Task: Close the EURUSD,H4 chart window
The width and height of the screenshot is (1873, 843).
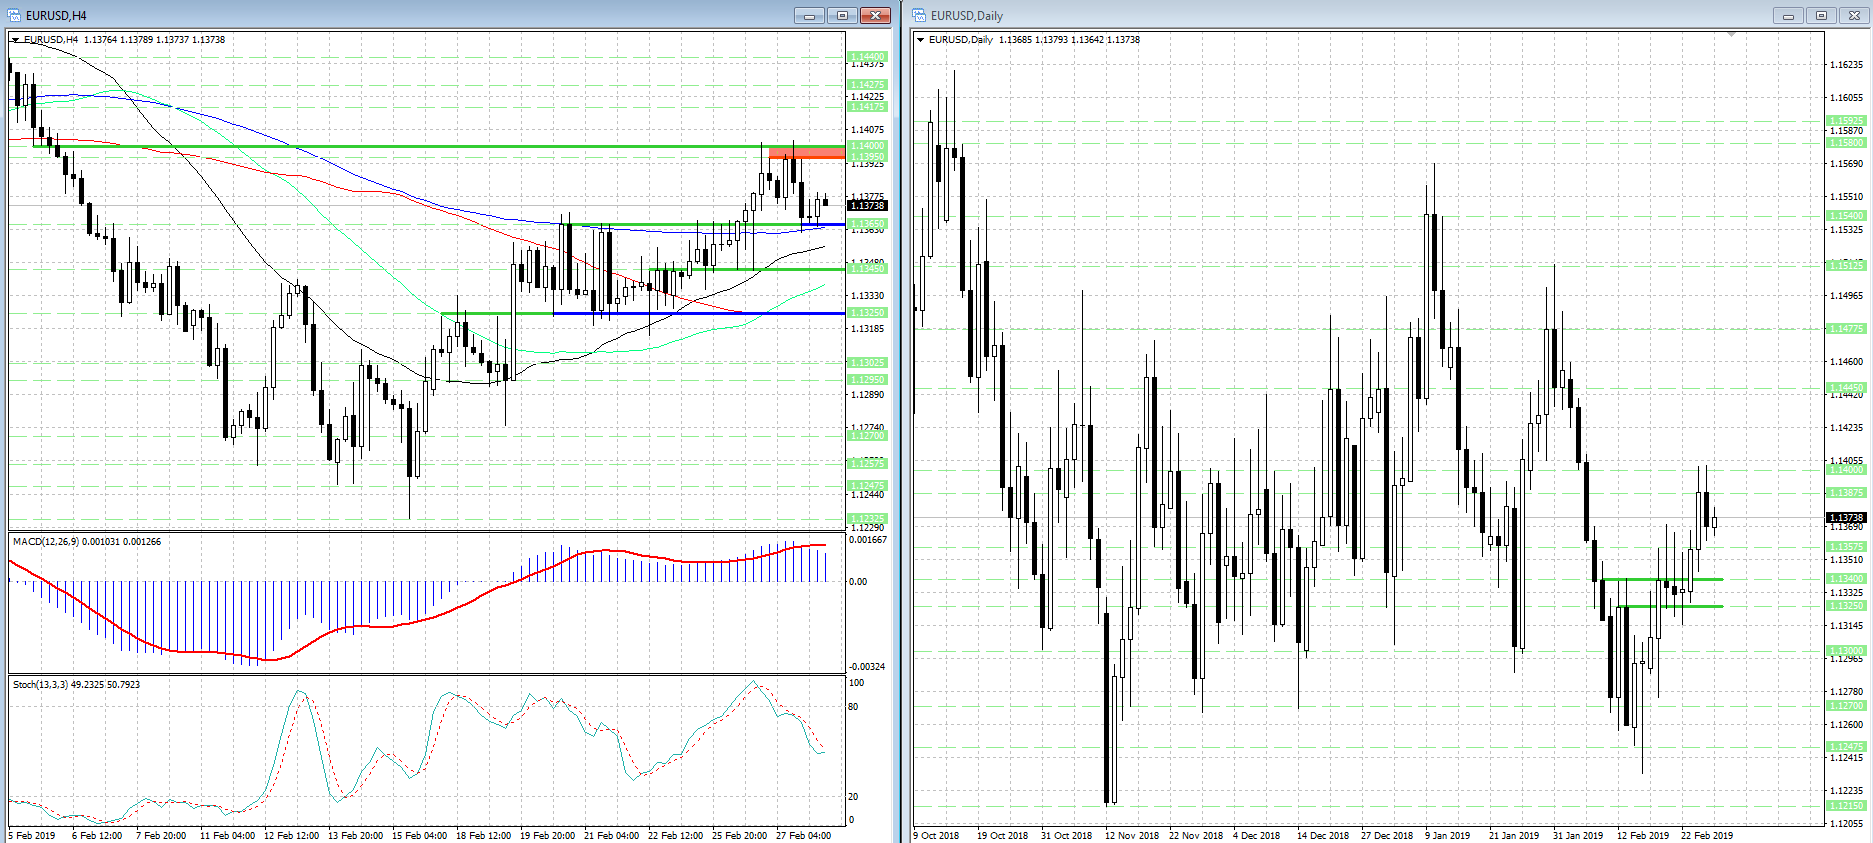Action: click(x=875, y=15)
